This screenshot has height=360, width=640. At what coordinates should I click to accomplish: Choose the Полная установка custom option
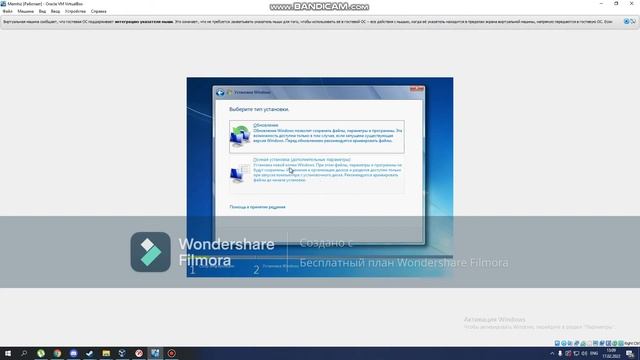click(317, 174)
